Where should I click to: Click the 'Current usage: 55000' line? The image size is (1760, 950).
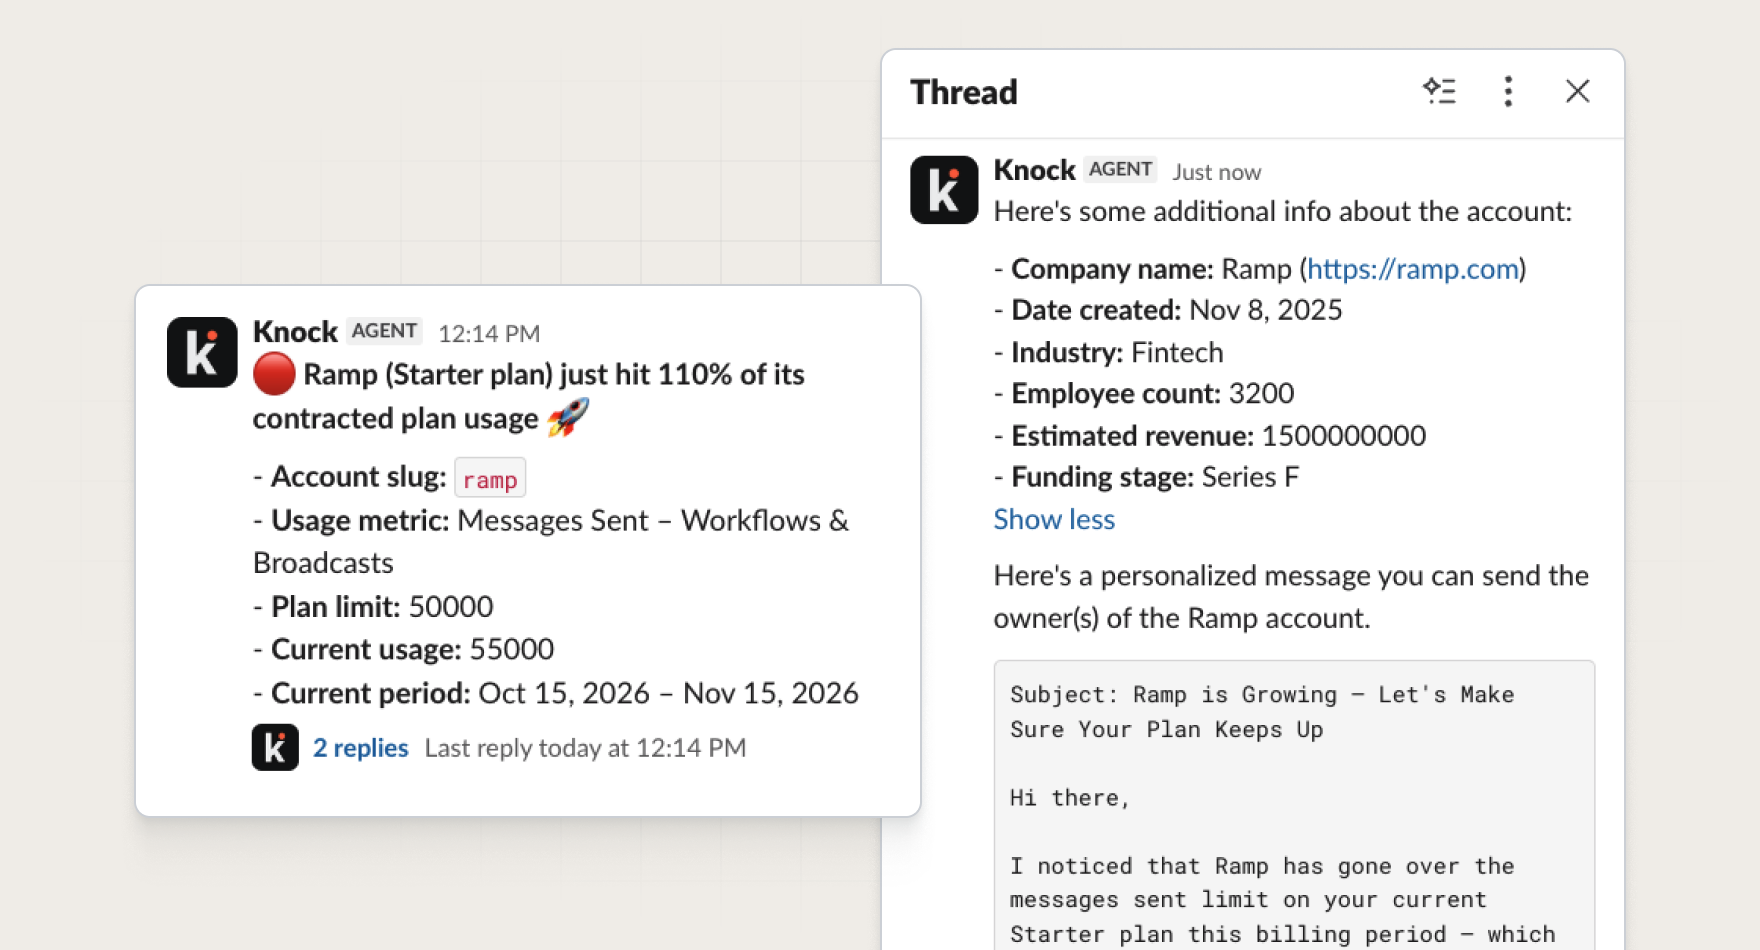click(x=403, y=650)
